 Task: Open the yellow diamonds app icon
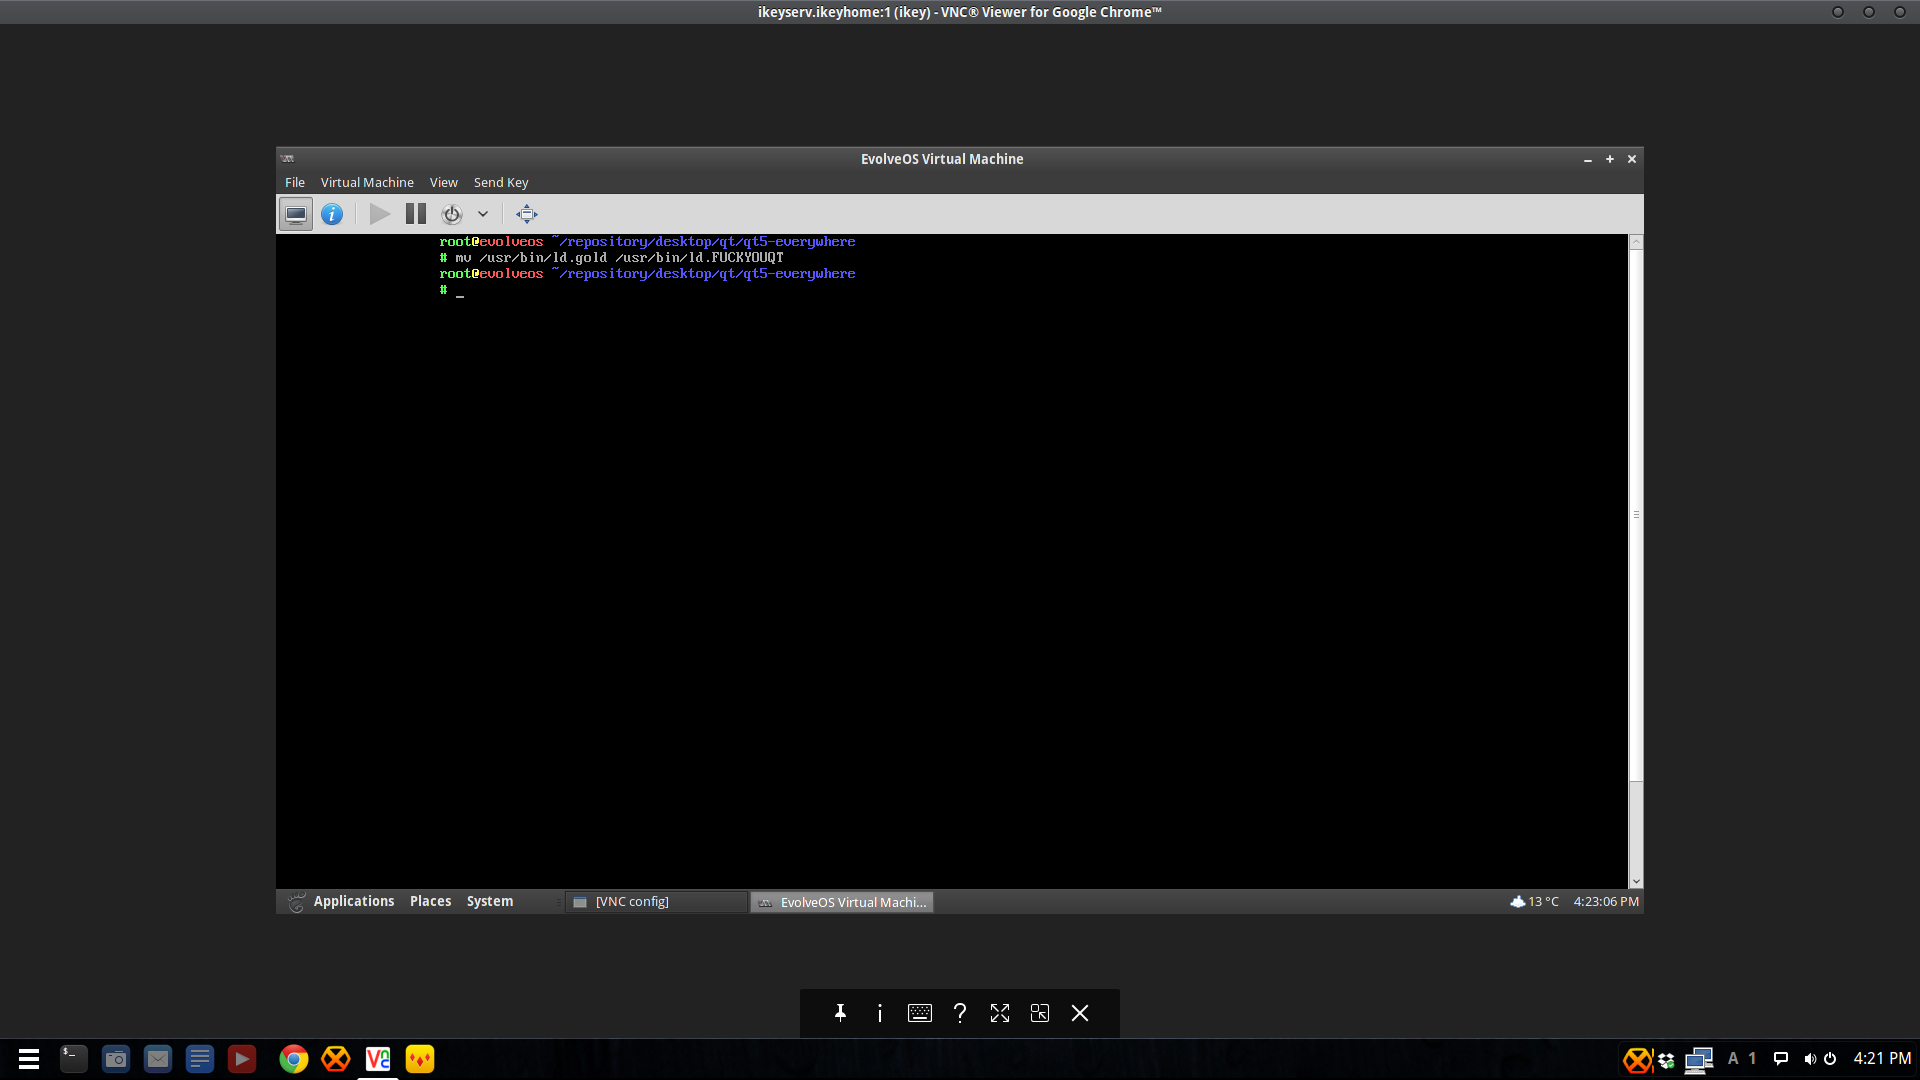[x=420, y=1059]
